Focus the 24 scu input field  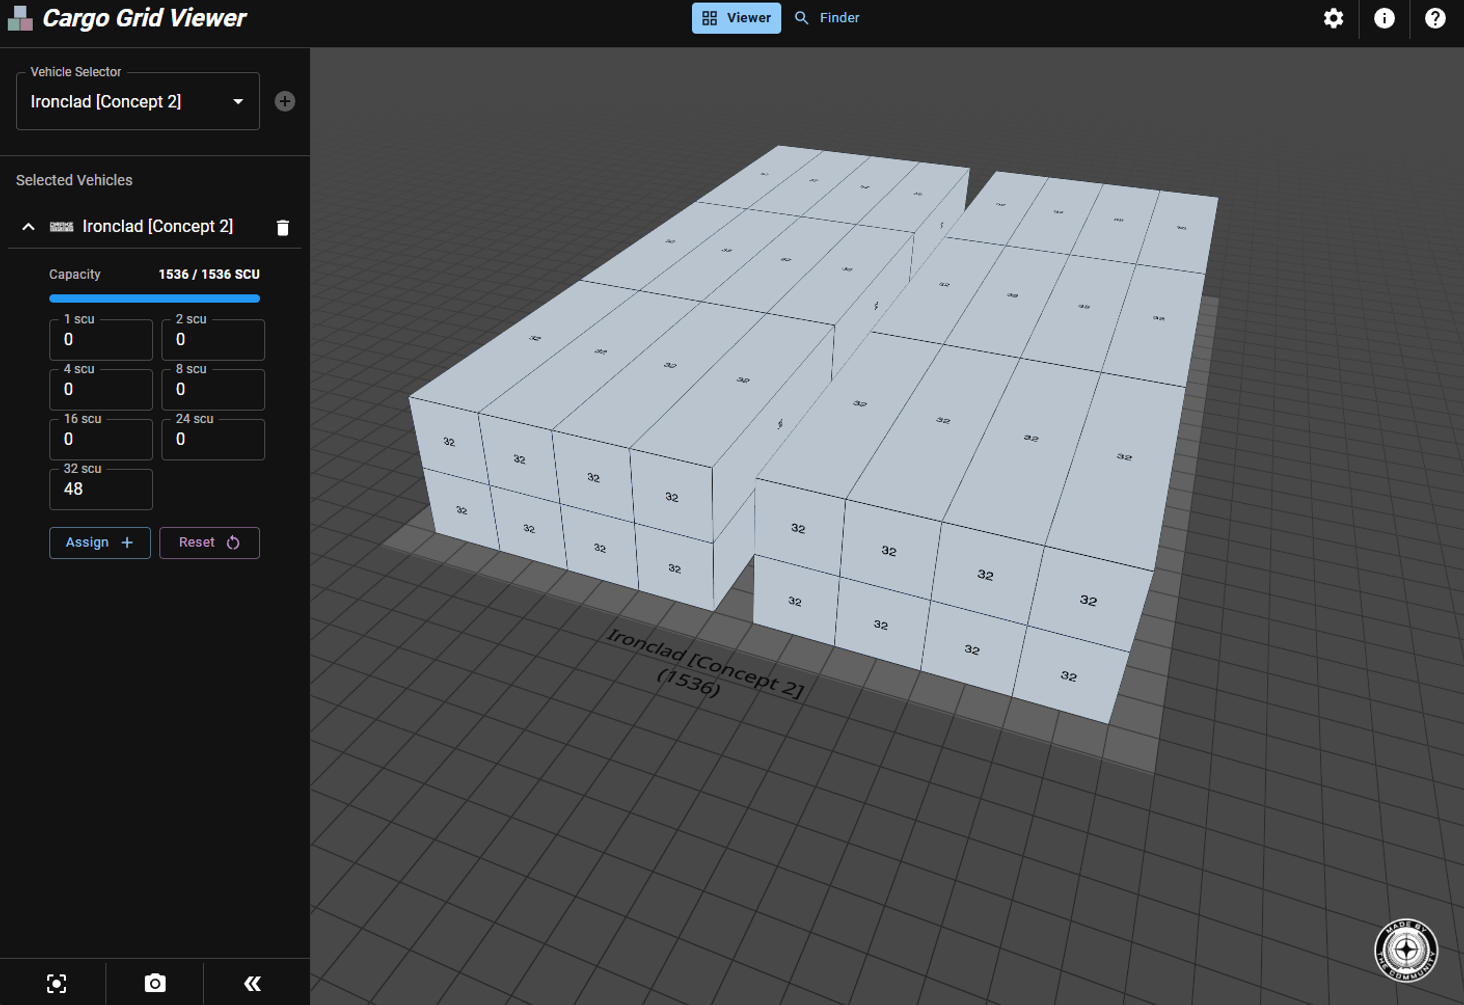click(213, 439)
